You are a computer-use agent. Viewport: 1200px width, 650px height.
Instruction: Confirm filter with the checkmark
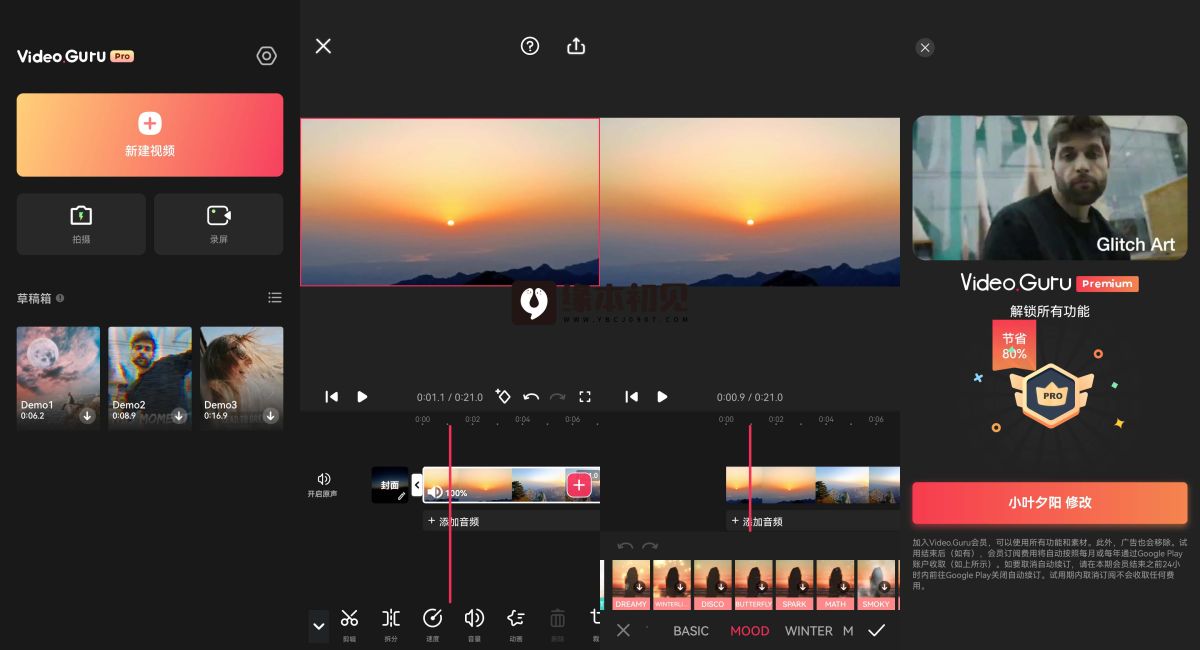point(877,630)
